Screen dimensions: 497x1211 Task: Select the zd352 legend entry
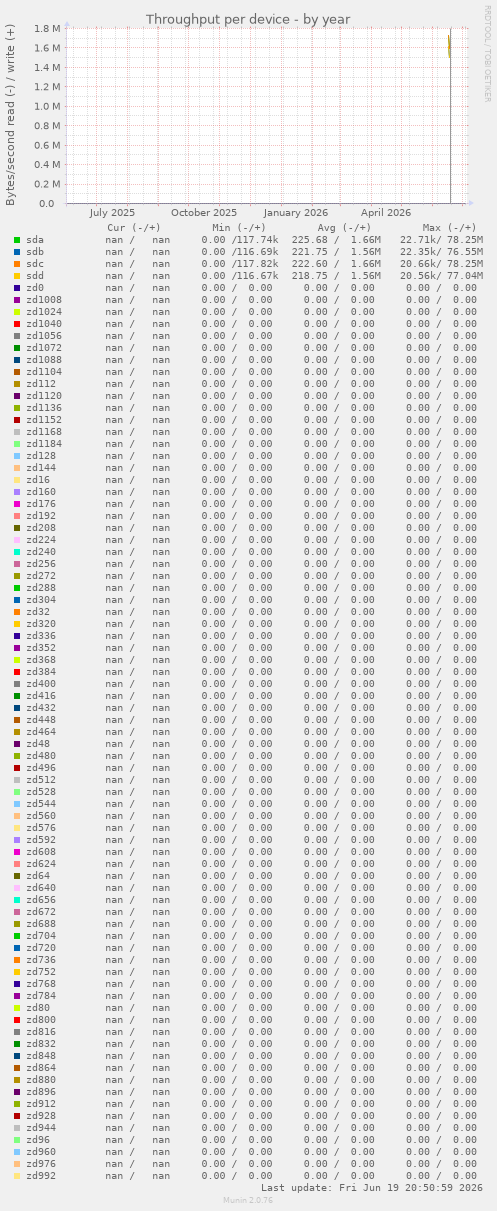click(41, 648)
